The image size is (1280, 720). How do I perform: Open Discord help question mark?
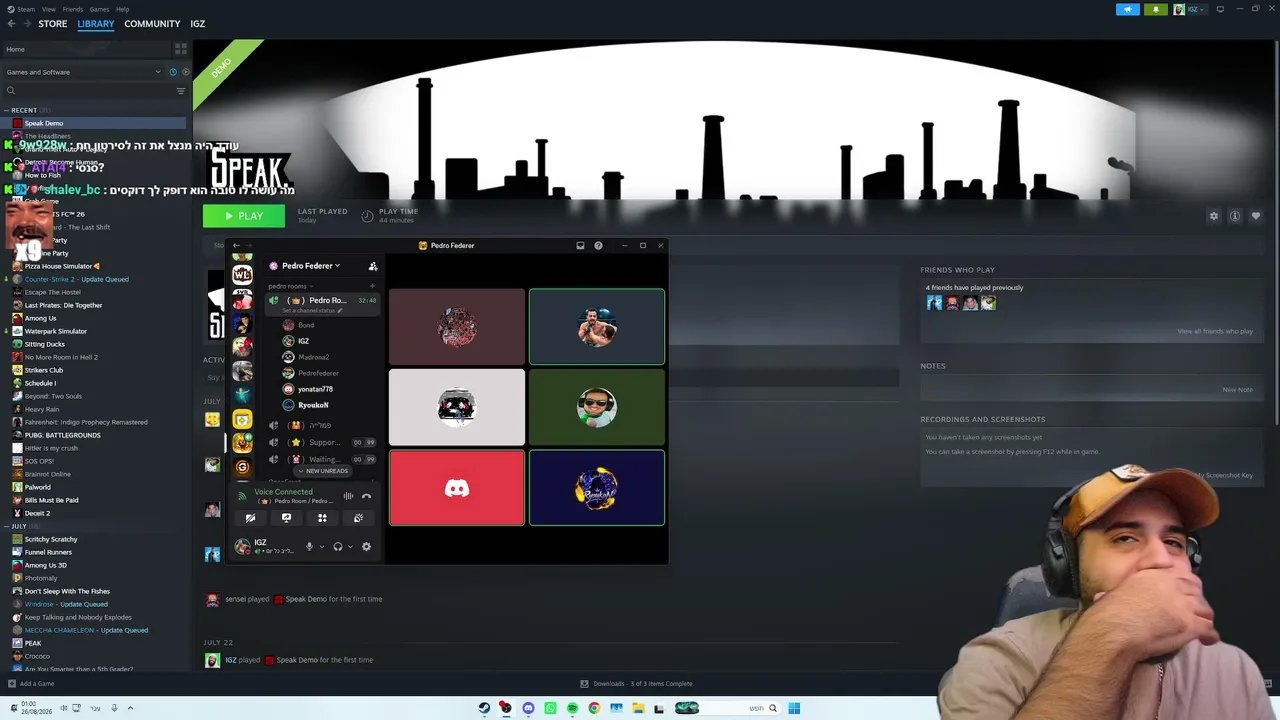[598, 245]
